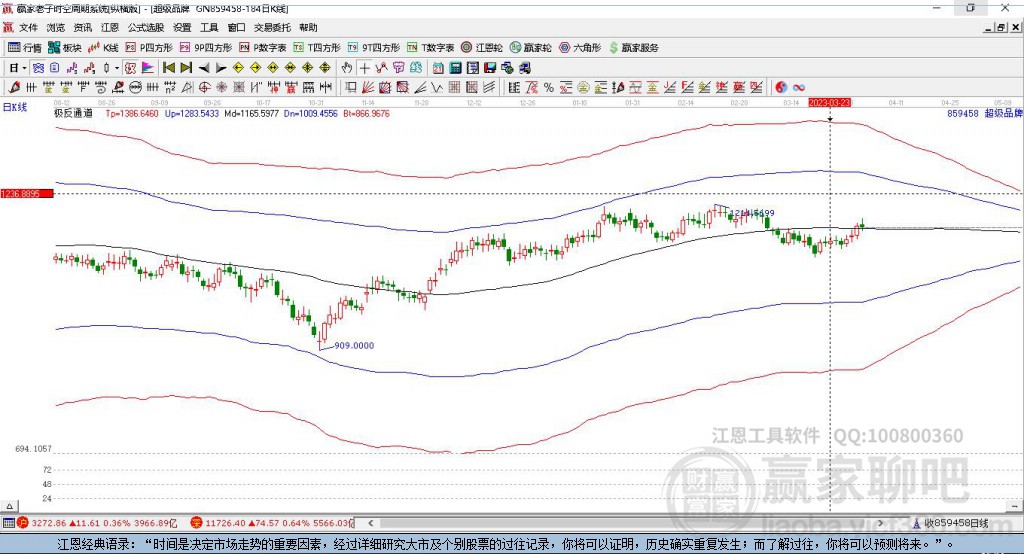Viewport: 1024px width, 554px height.
Task: Click the horizontal scrollbar left arrow
Action: [x=370, y=523]
